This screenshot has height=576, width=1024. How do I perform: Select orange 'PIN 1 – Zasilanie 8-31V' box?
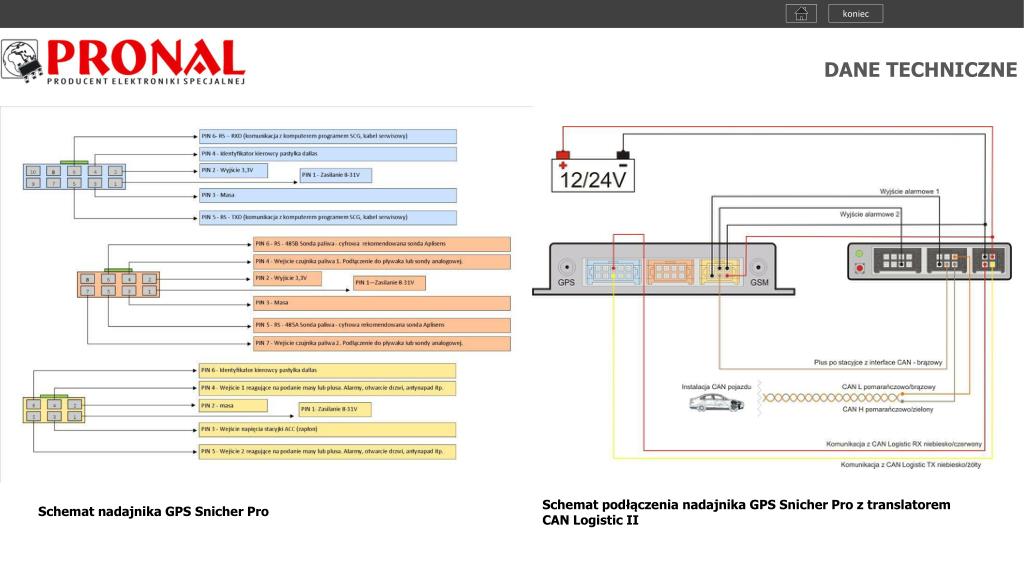[x=389, y=283]
